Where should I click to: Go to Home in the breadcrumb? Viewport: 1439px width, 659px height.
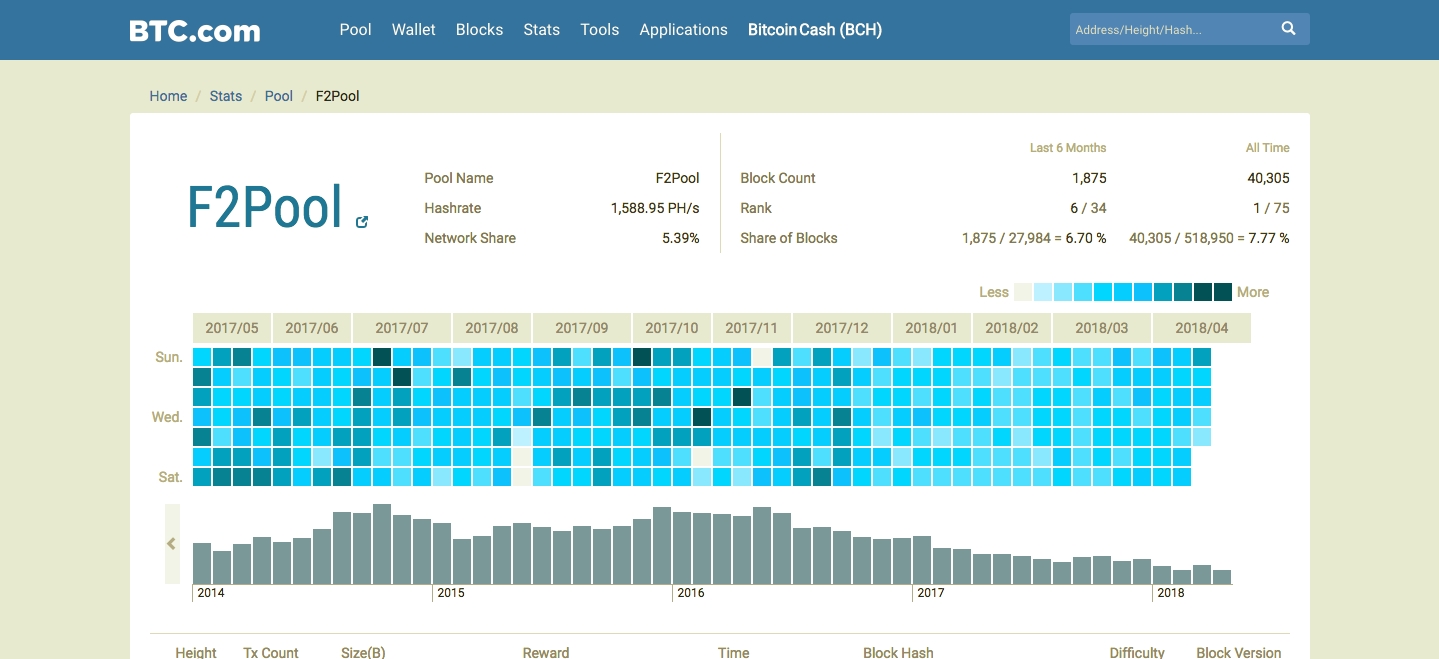168,96
